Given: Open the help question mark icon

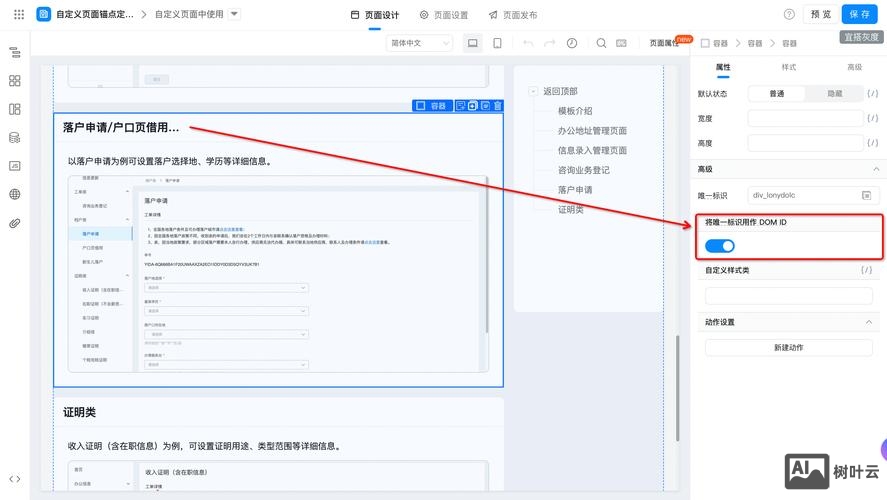Looking at the screenshot, I should [x=789, y=15].
